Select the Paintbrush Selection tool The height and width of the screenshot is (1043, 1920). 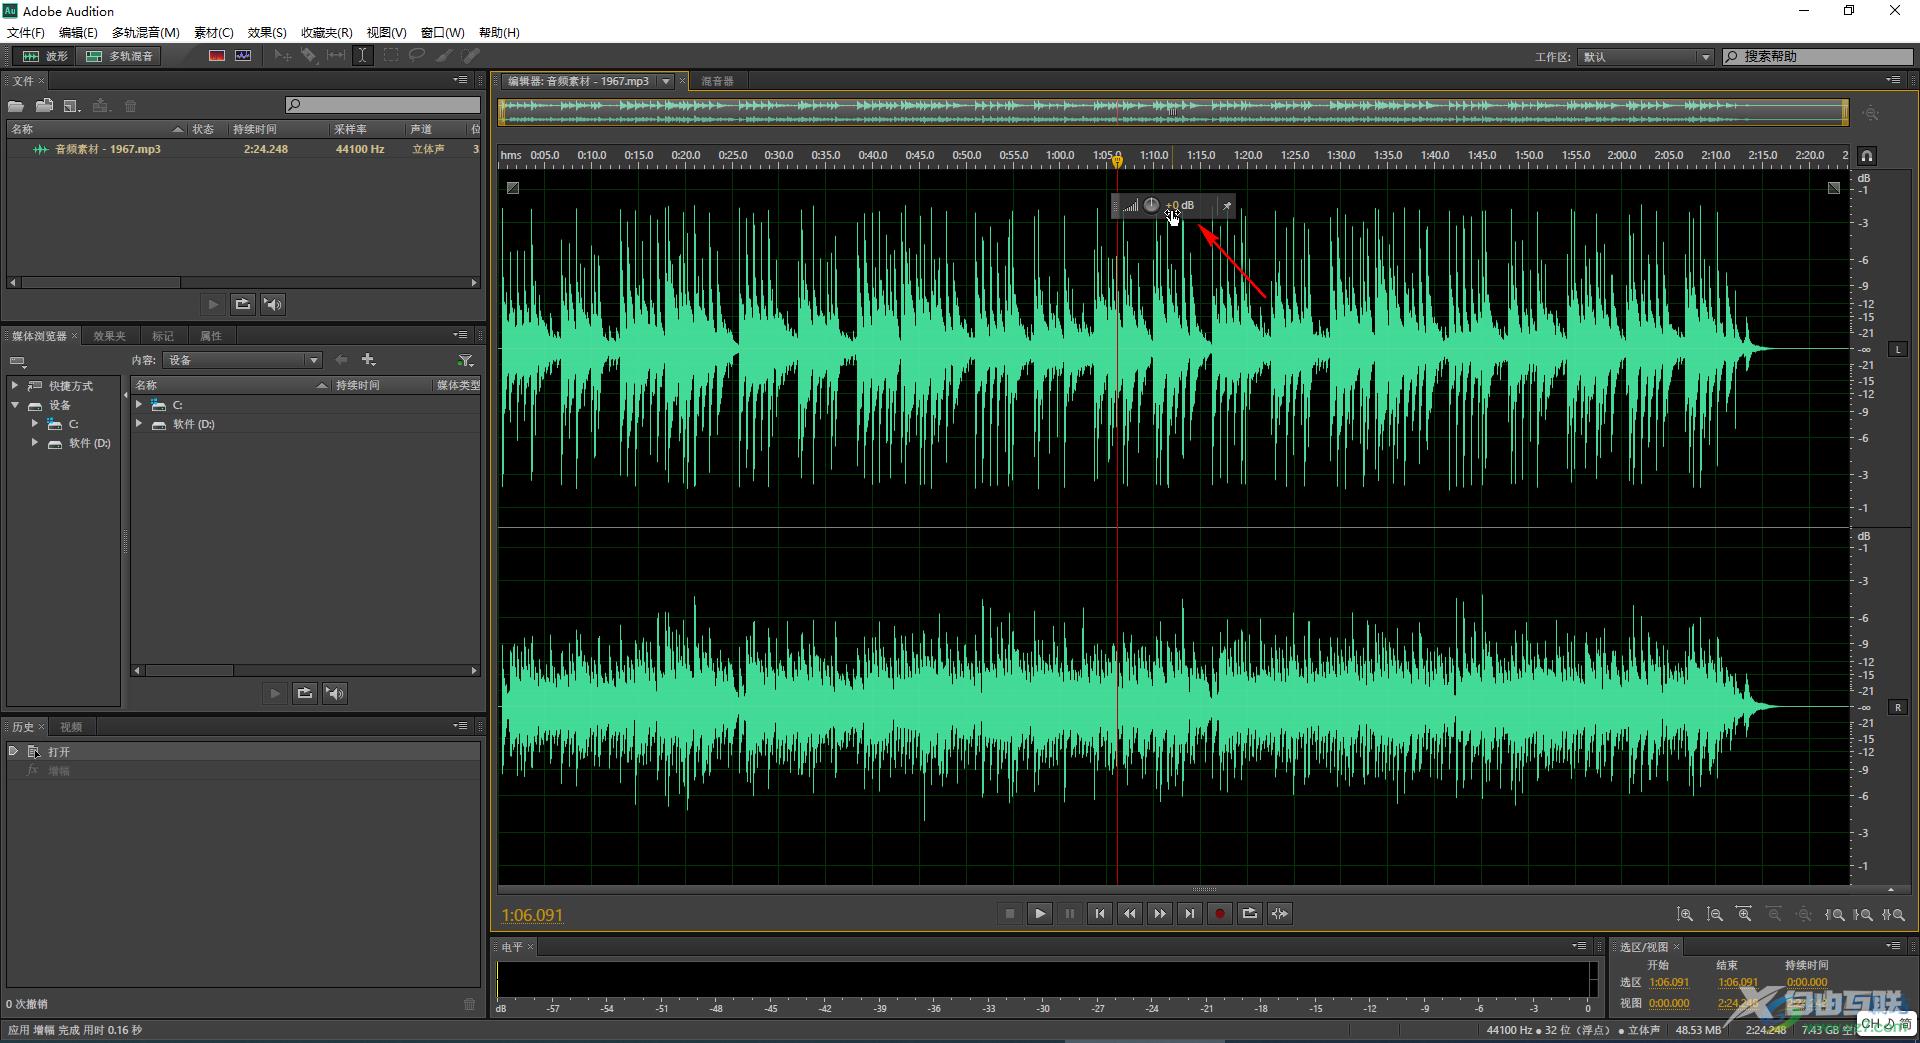[444, 56]
